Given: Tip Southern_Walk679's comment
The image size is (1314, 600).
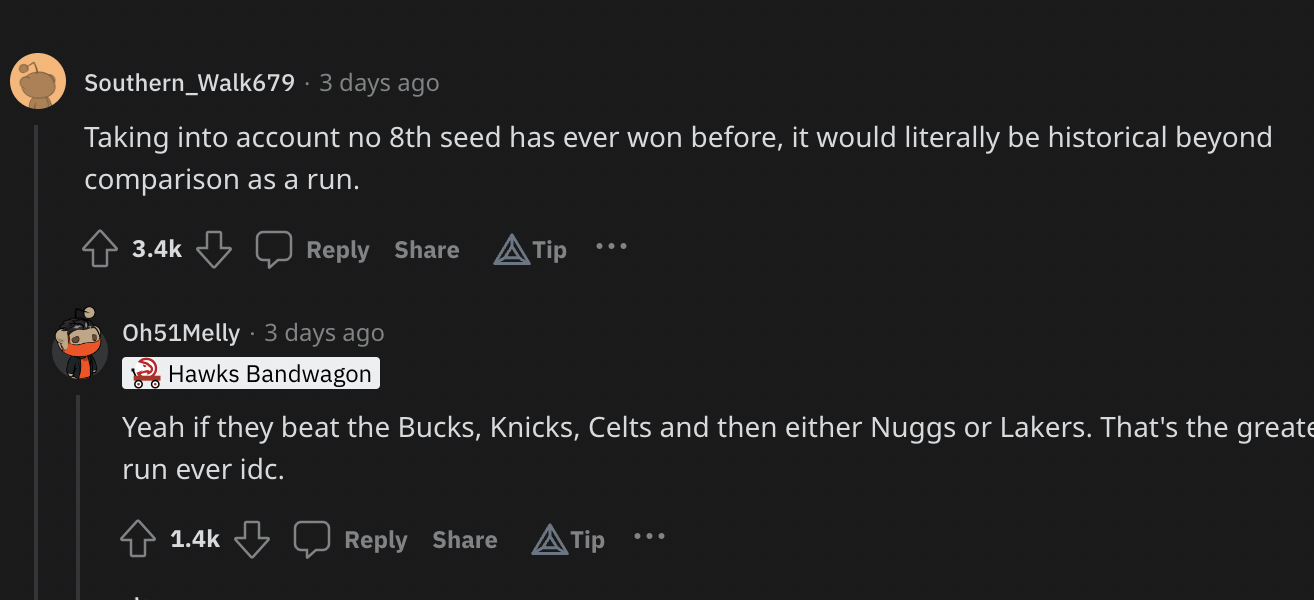Looking at the screenshot, I should [x=531, y=249].
